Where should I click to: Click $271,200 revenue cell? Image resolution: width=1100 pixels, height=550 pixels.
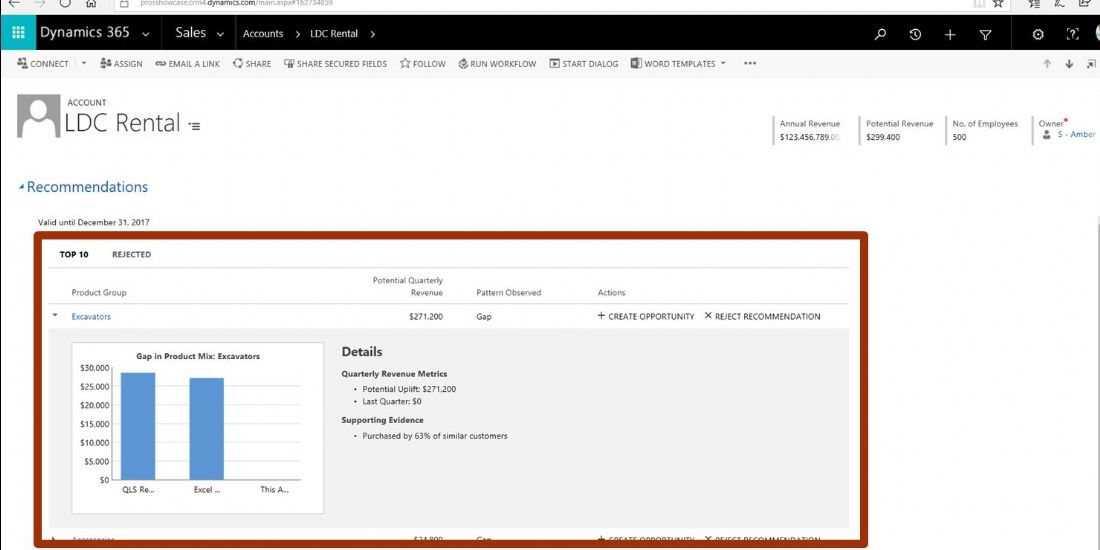click(x=426, y=316)
